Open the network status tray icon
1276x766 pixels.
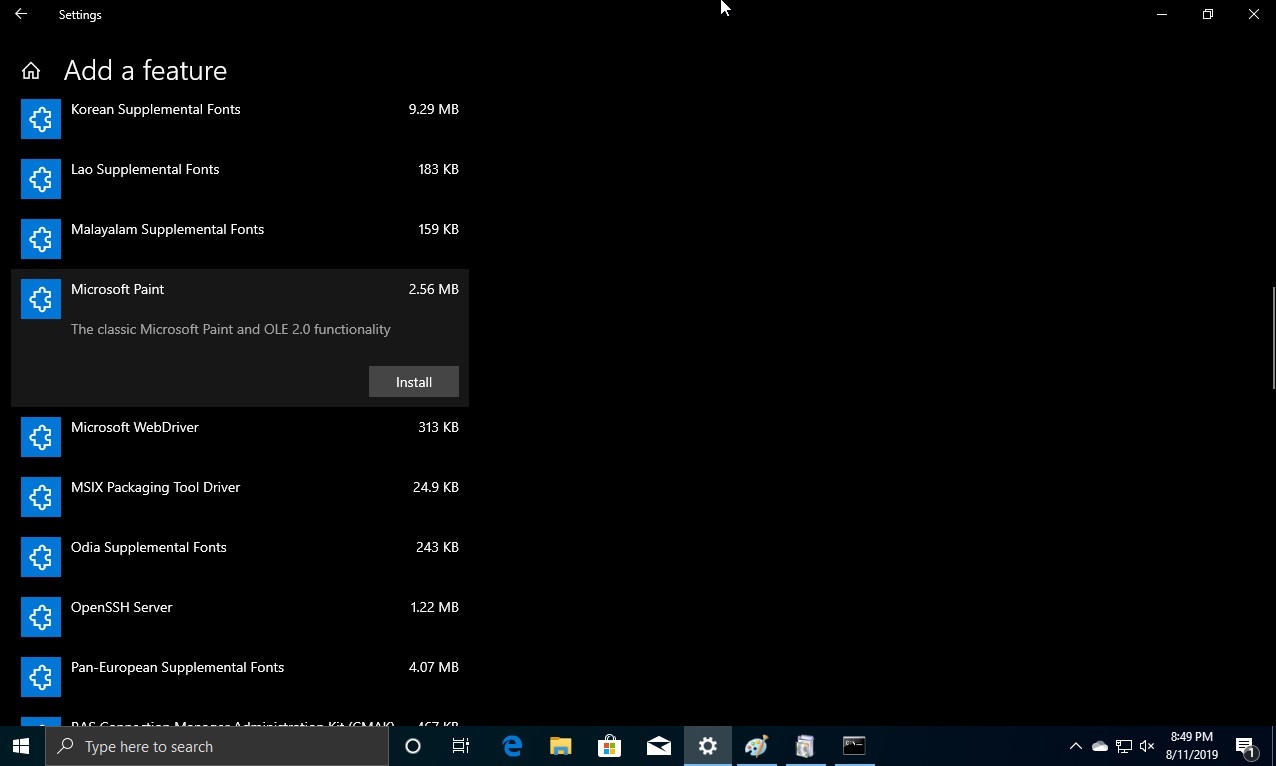click(1124, 746)
